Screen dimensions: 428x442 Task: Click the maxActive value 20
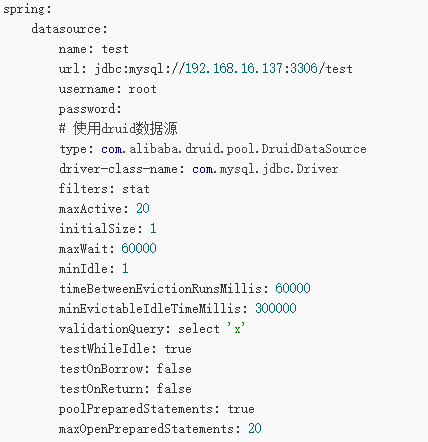[143, 209]
